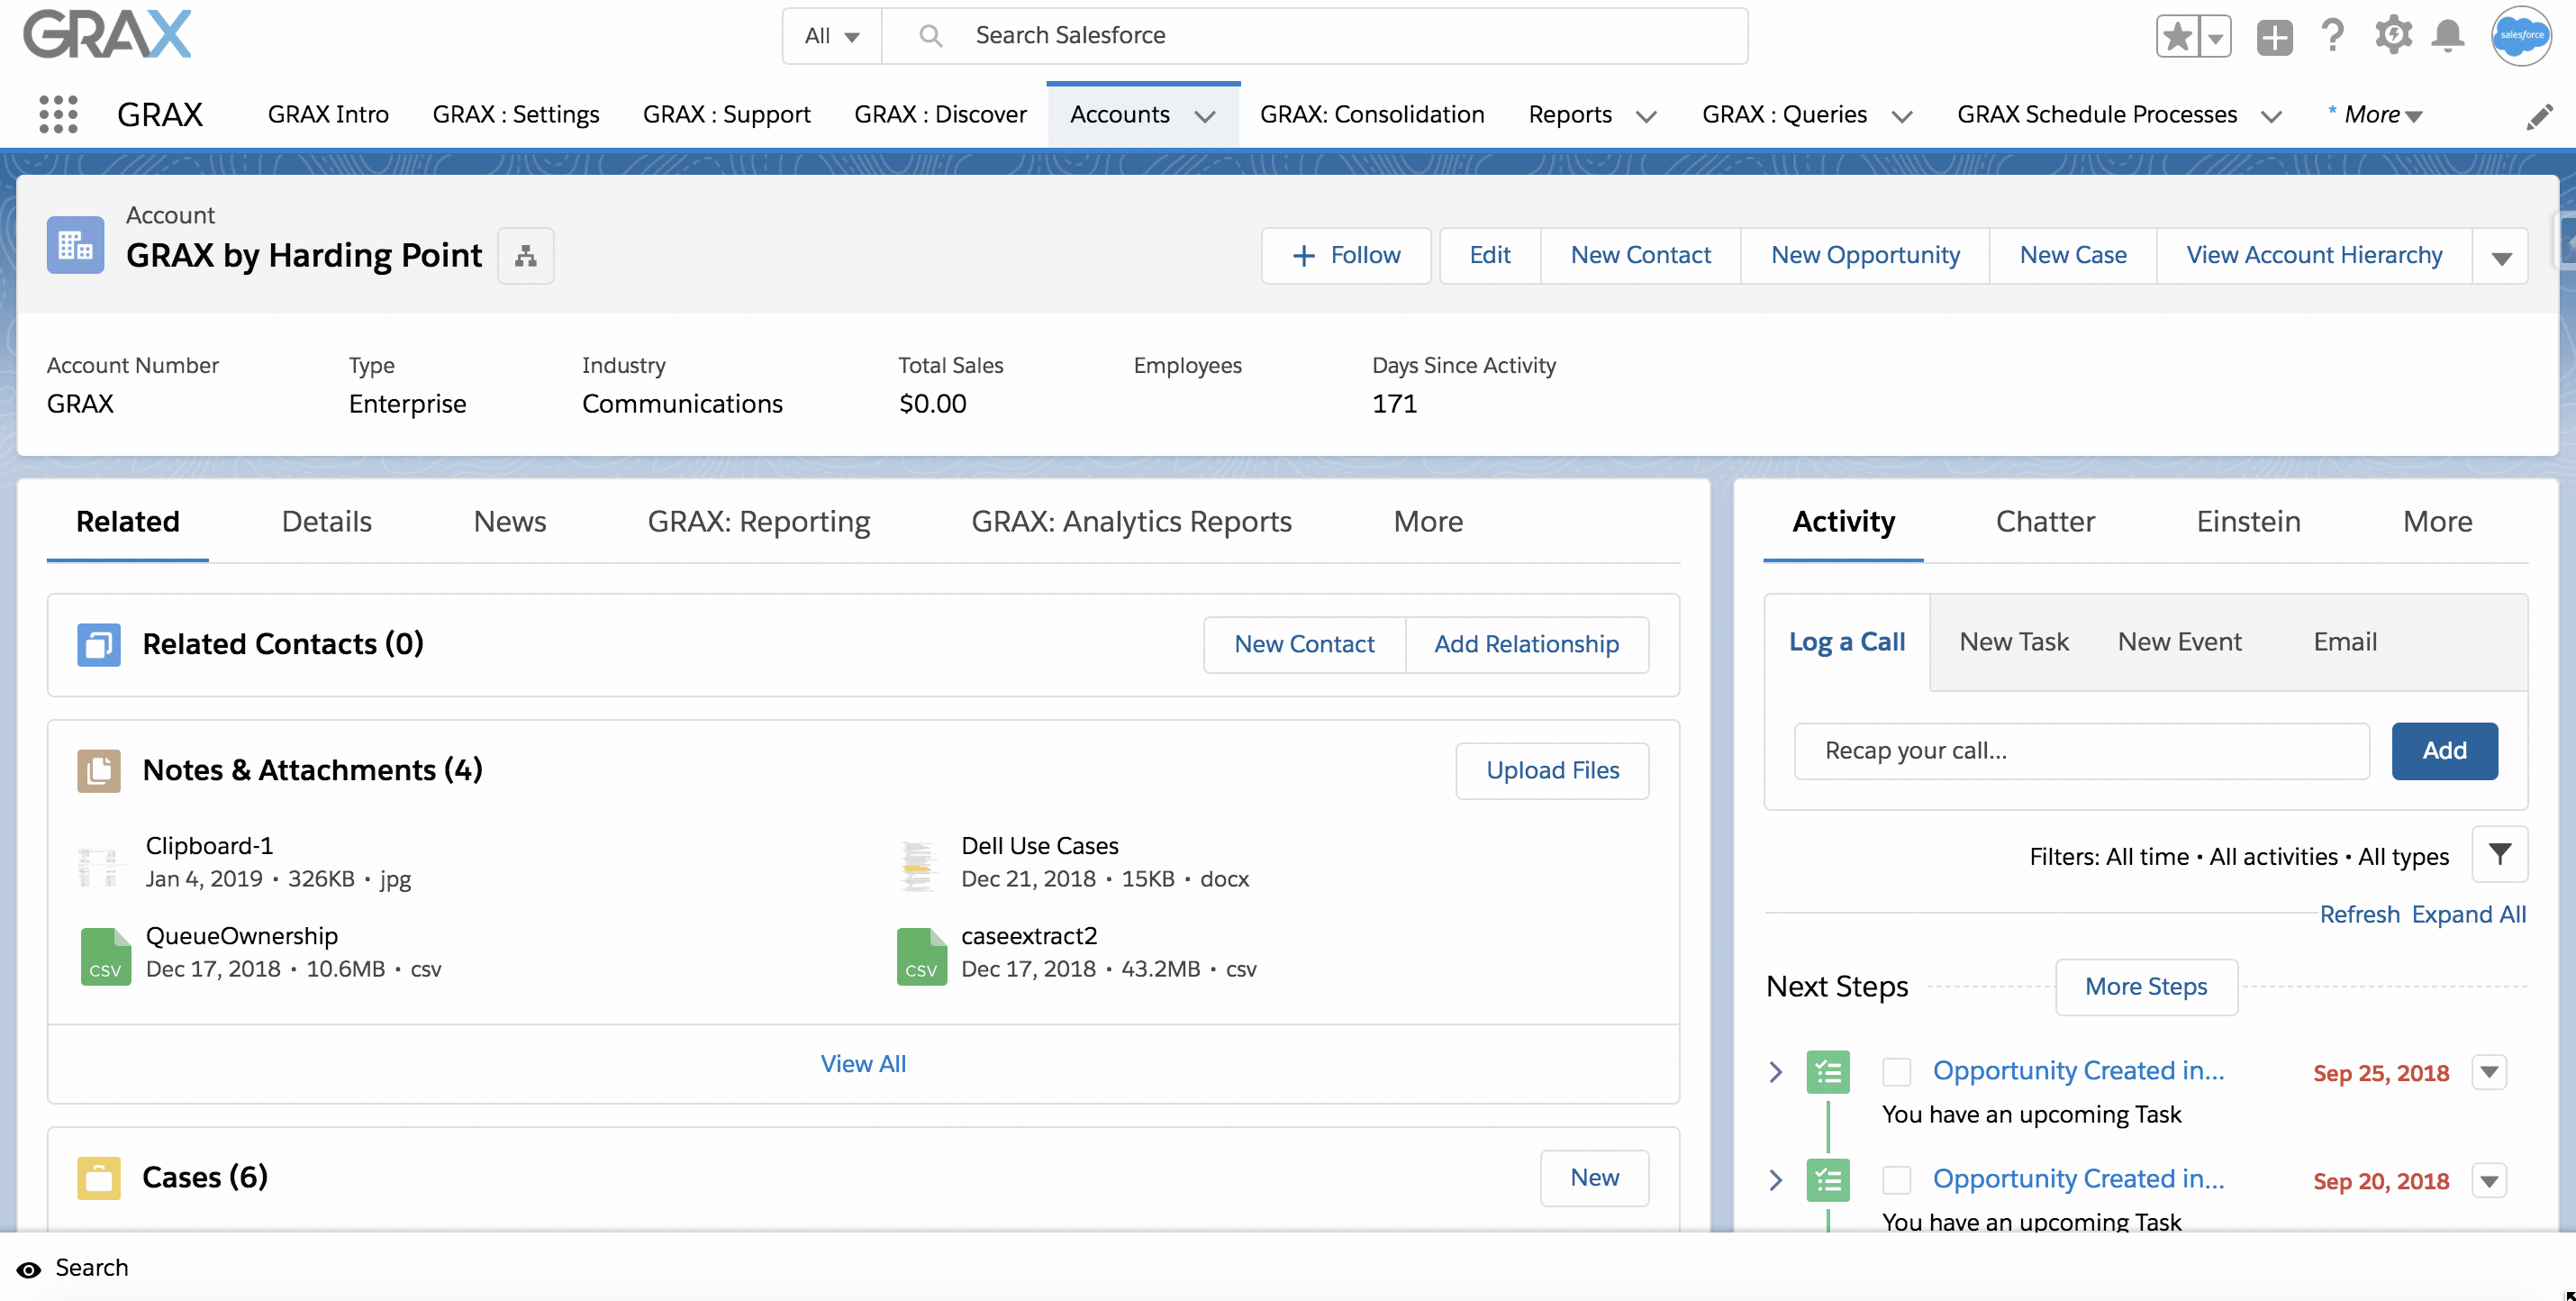Switch to the Details tab
Screen dimensions: 2576x1301
coord(326,522)
